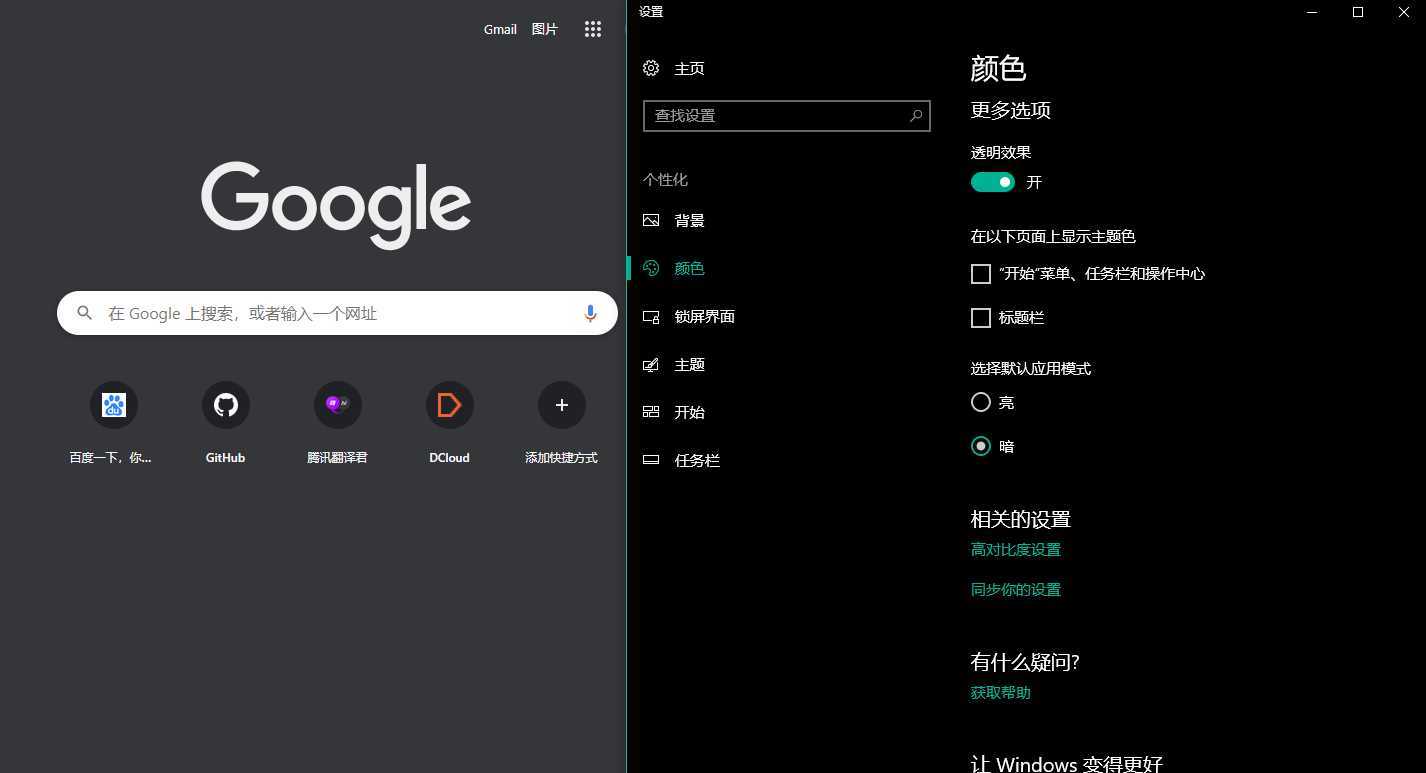Open the Gmail link

coord(500,29)
